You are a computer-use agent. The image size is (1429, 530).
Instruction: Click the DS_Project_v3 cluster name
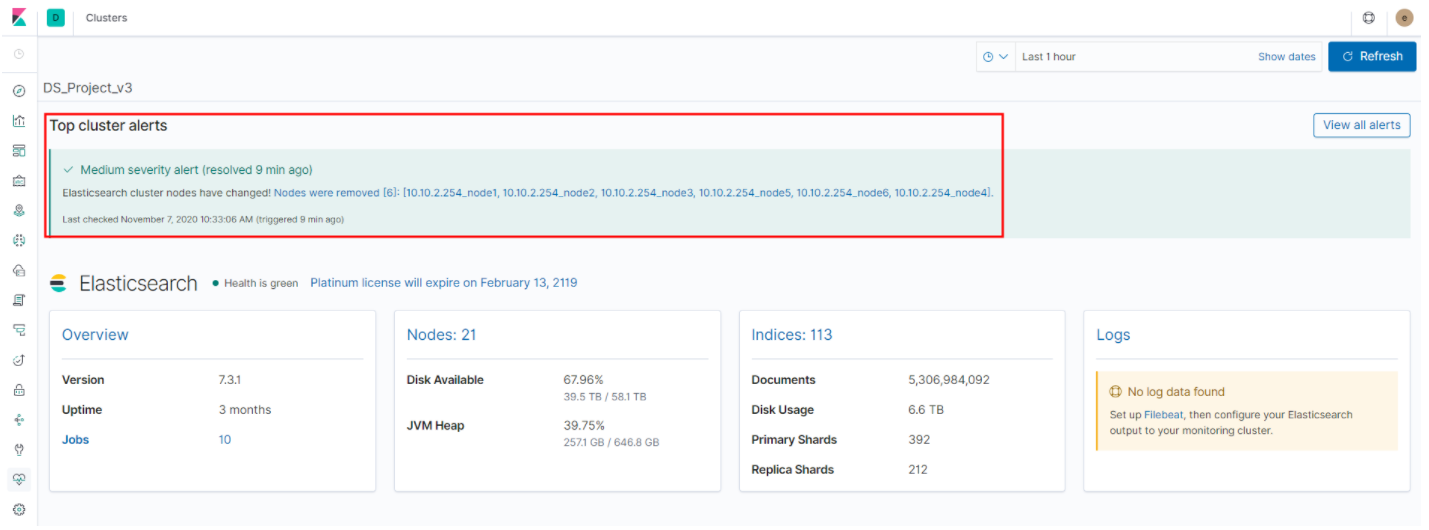[x=87, y=88]
